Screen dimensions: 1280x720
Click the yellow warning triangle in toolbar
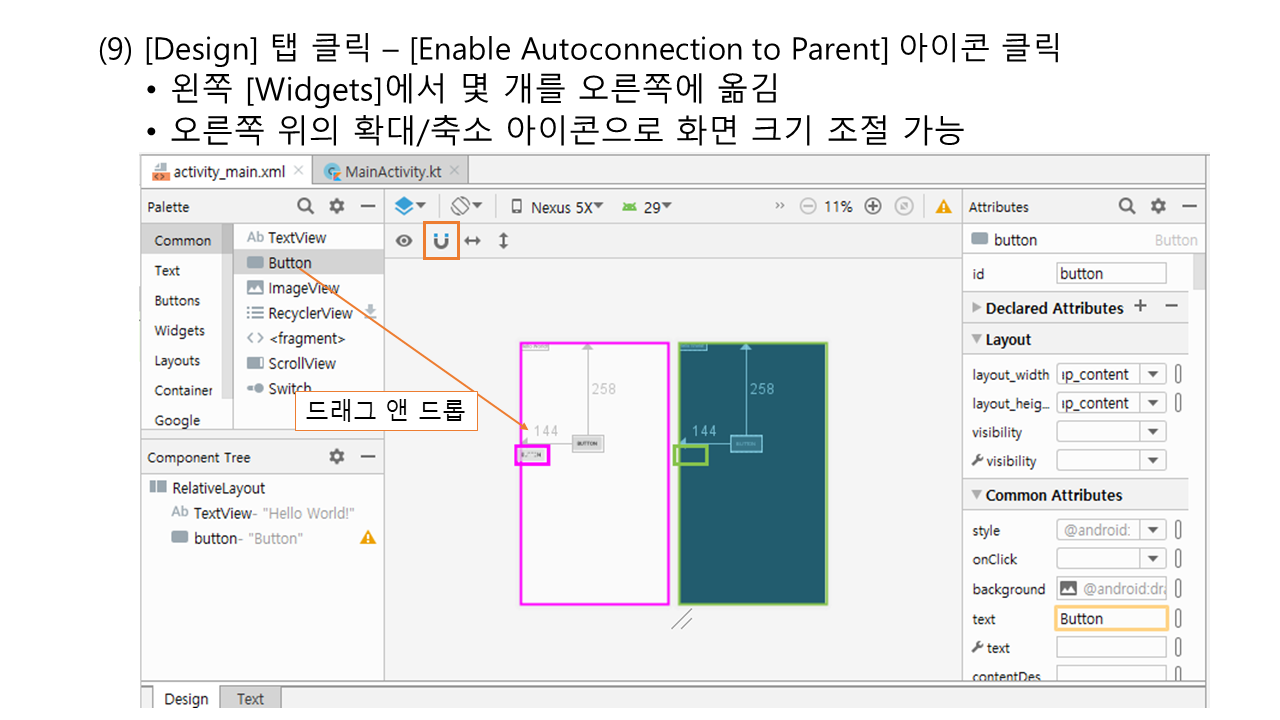(x=943, y=207)
